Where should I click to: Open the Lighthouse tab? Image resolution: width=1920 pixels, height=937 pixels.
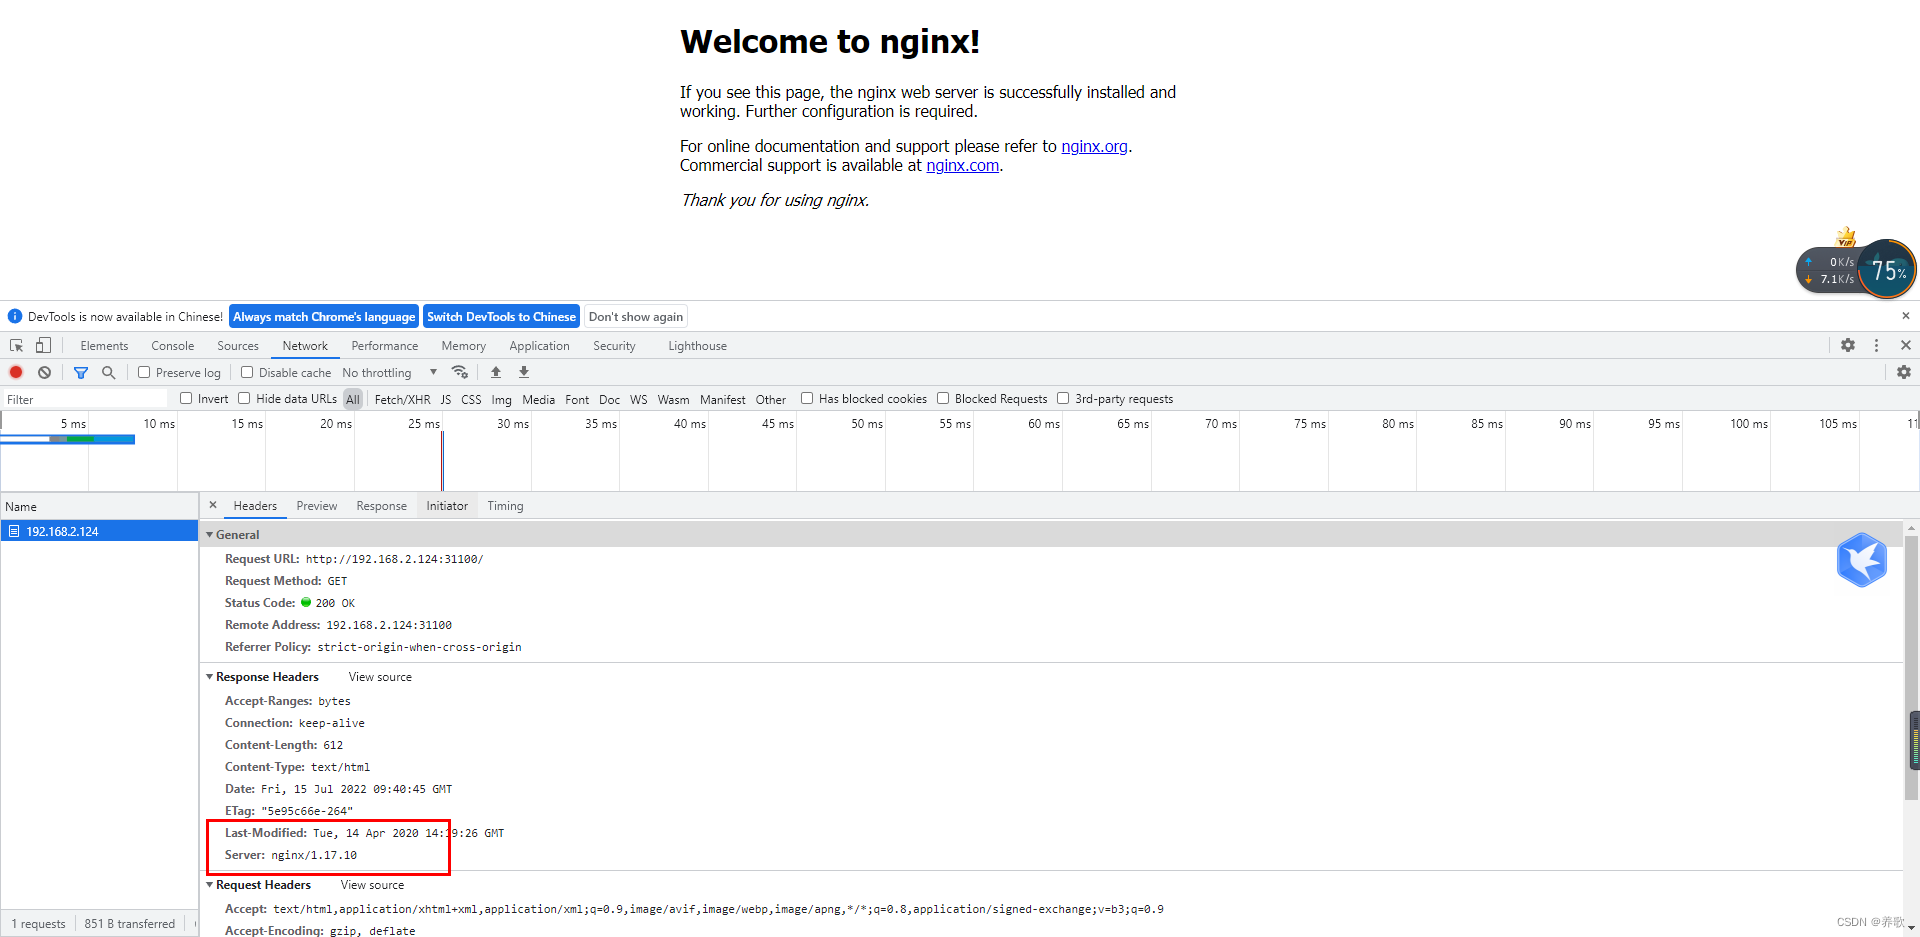point(697,346)
